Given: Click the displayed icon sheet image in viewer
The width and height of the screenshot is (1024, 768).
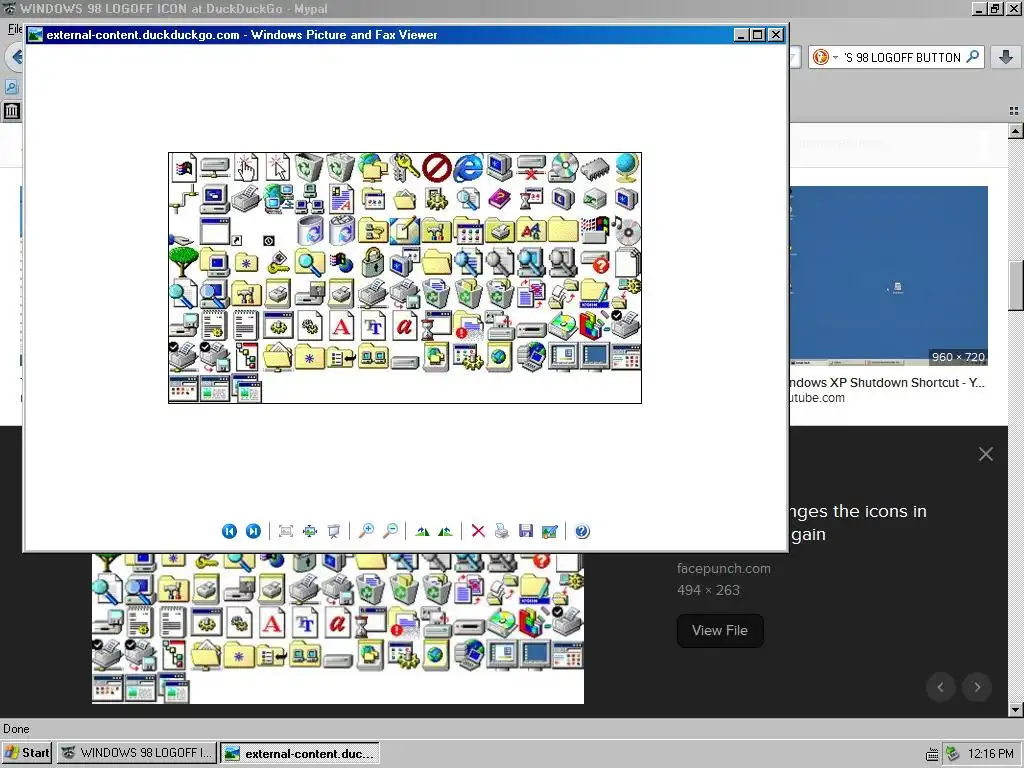Looking at the screenshot, I should [x=405, y=278].
